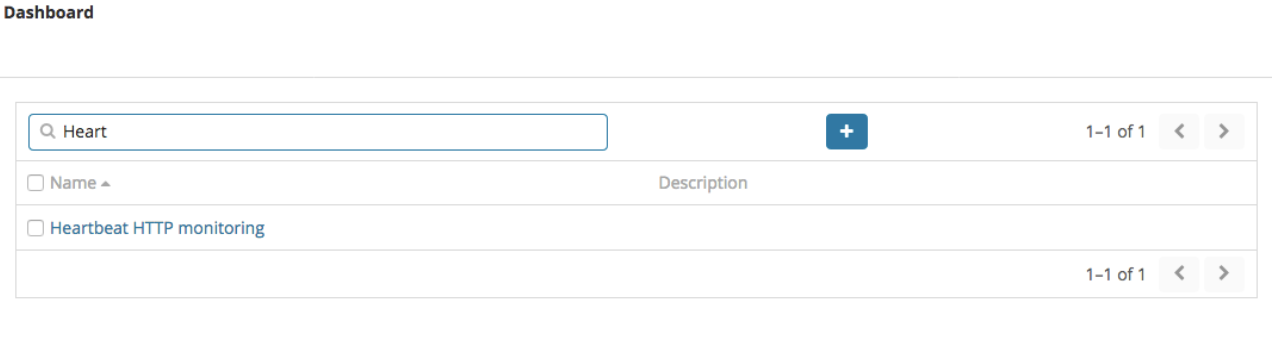Open the Heartbeat HTTP monitoring dashboard link

point(157,228)
